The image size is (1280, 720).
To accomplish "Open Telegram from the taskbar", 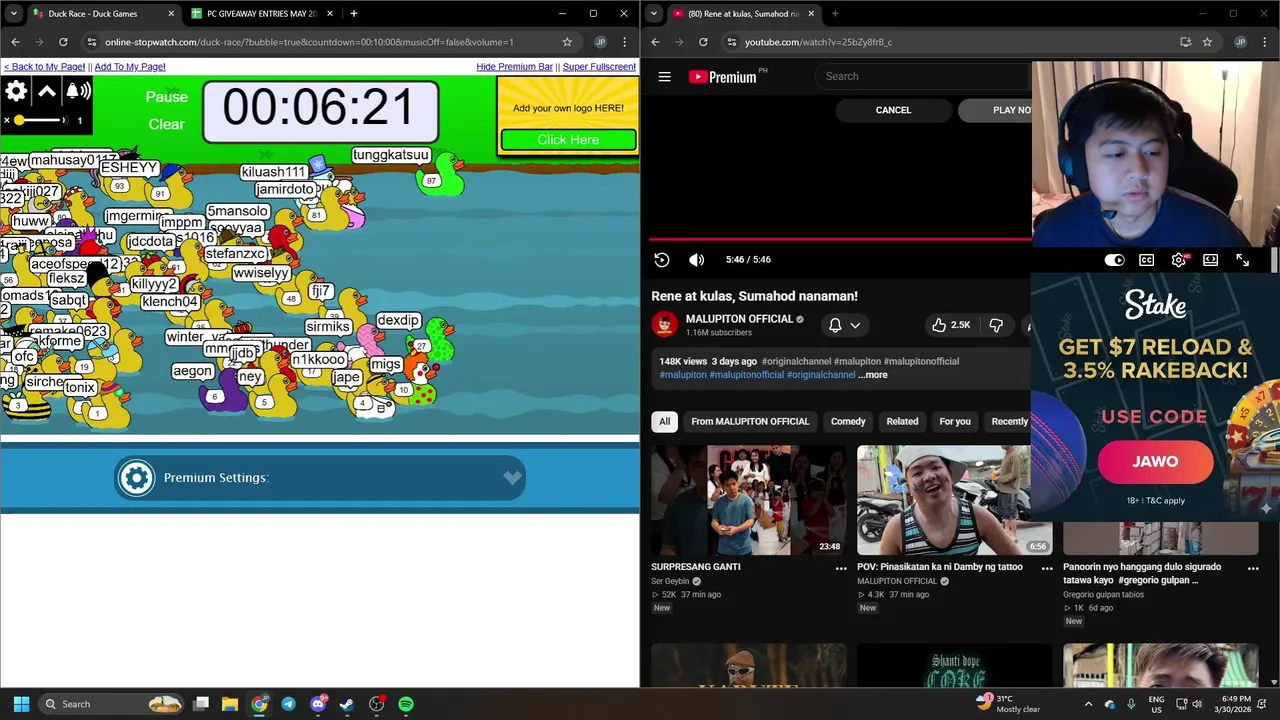I will pos(289,704).
